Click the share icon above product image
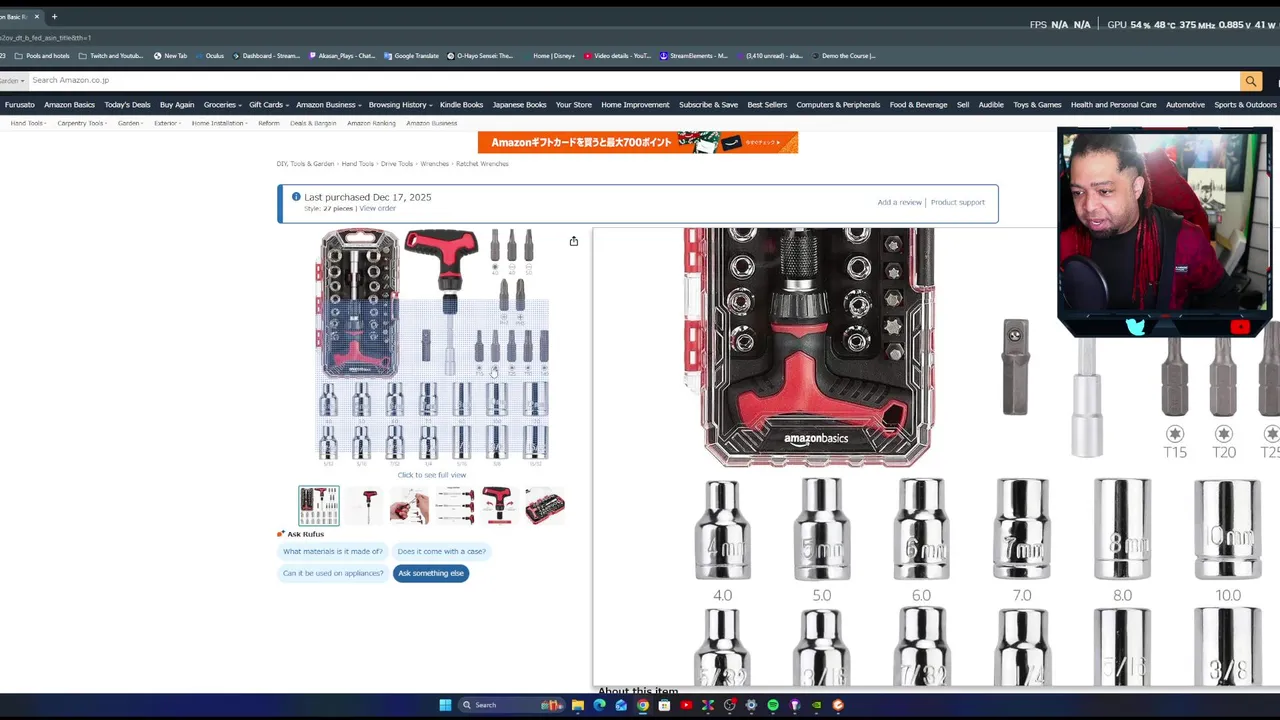 click(574, 241)
